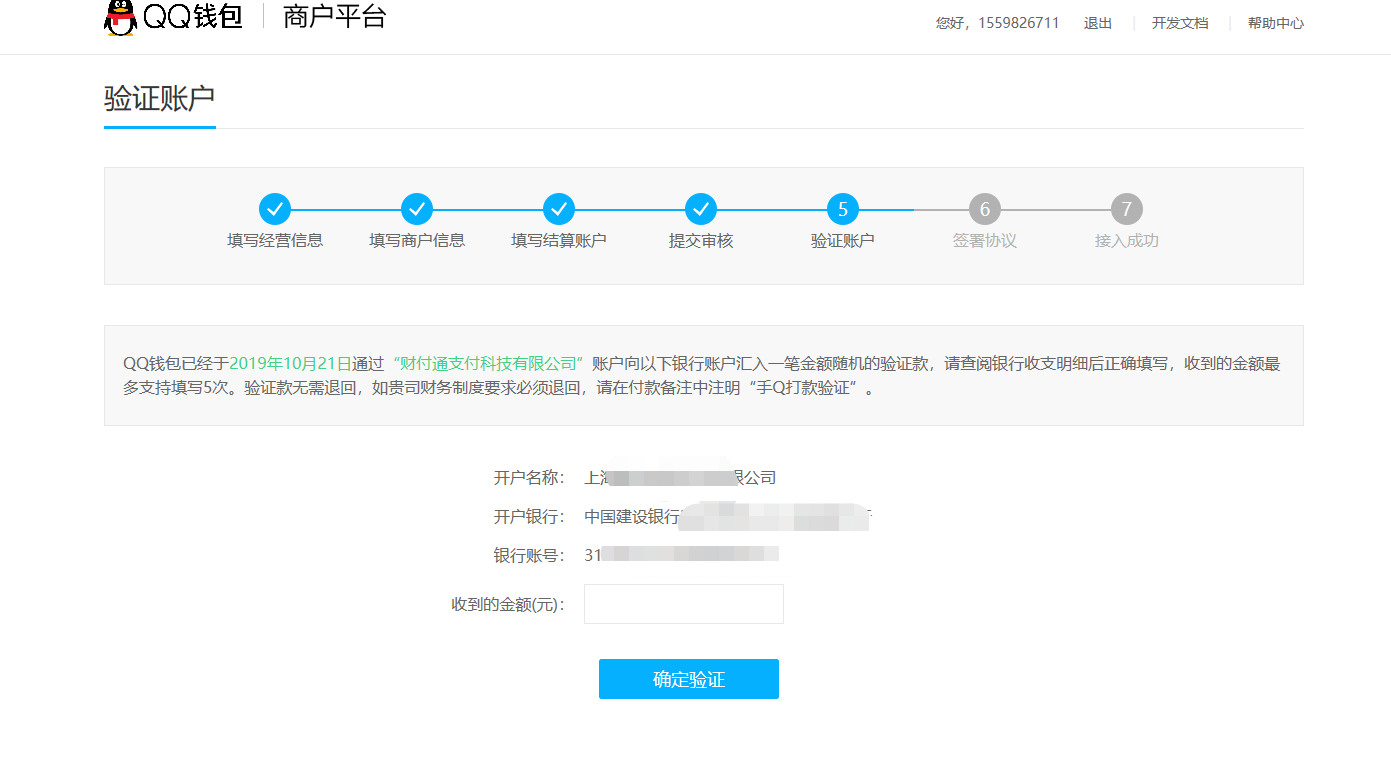
Task: Open the 帮助中心 link
Action: [x=1276, y=23]
